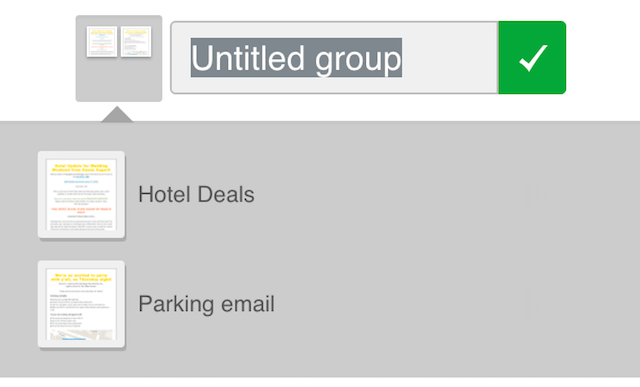Confirm group name with green checkmark
640x387 pixels.
coord(532,58)
